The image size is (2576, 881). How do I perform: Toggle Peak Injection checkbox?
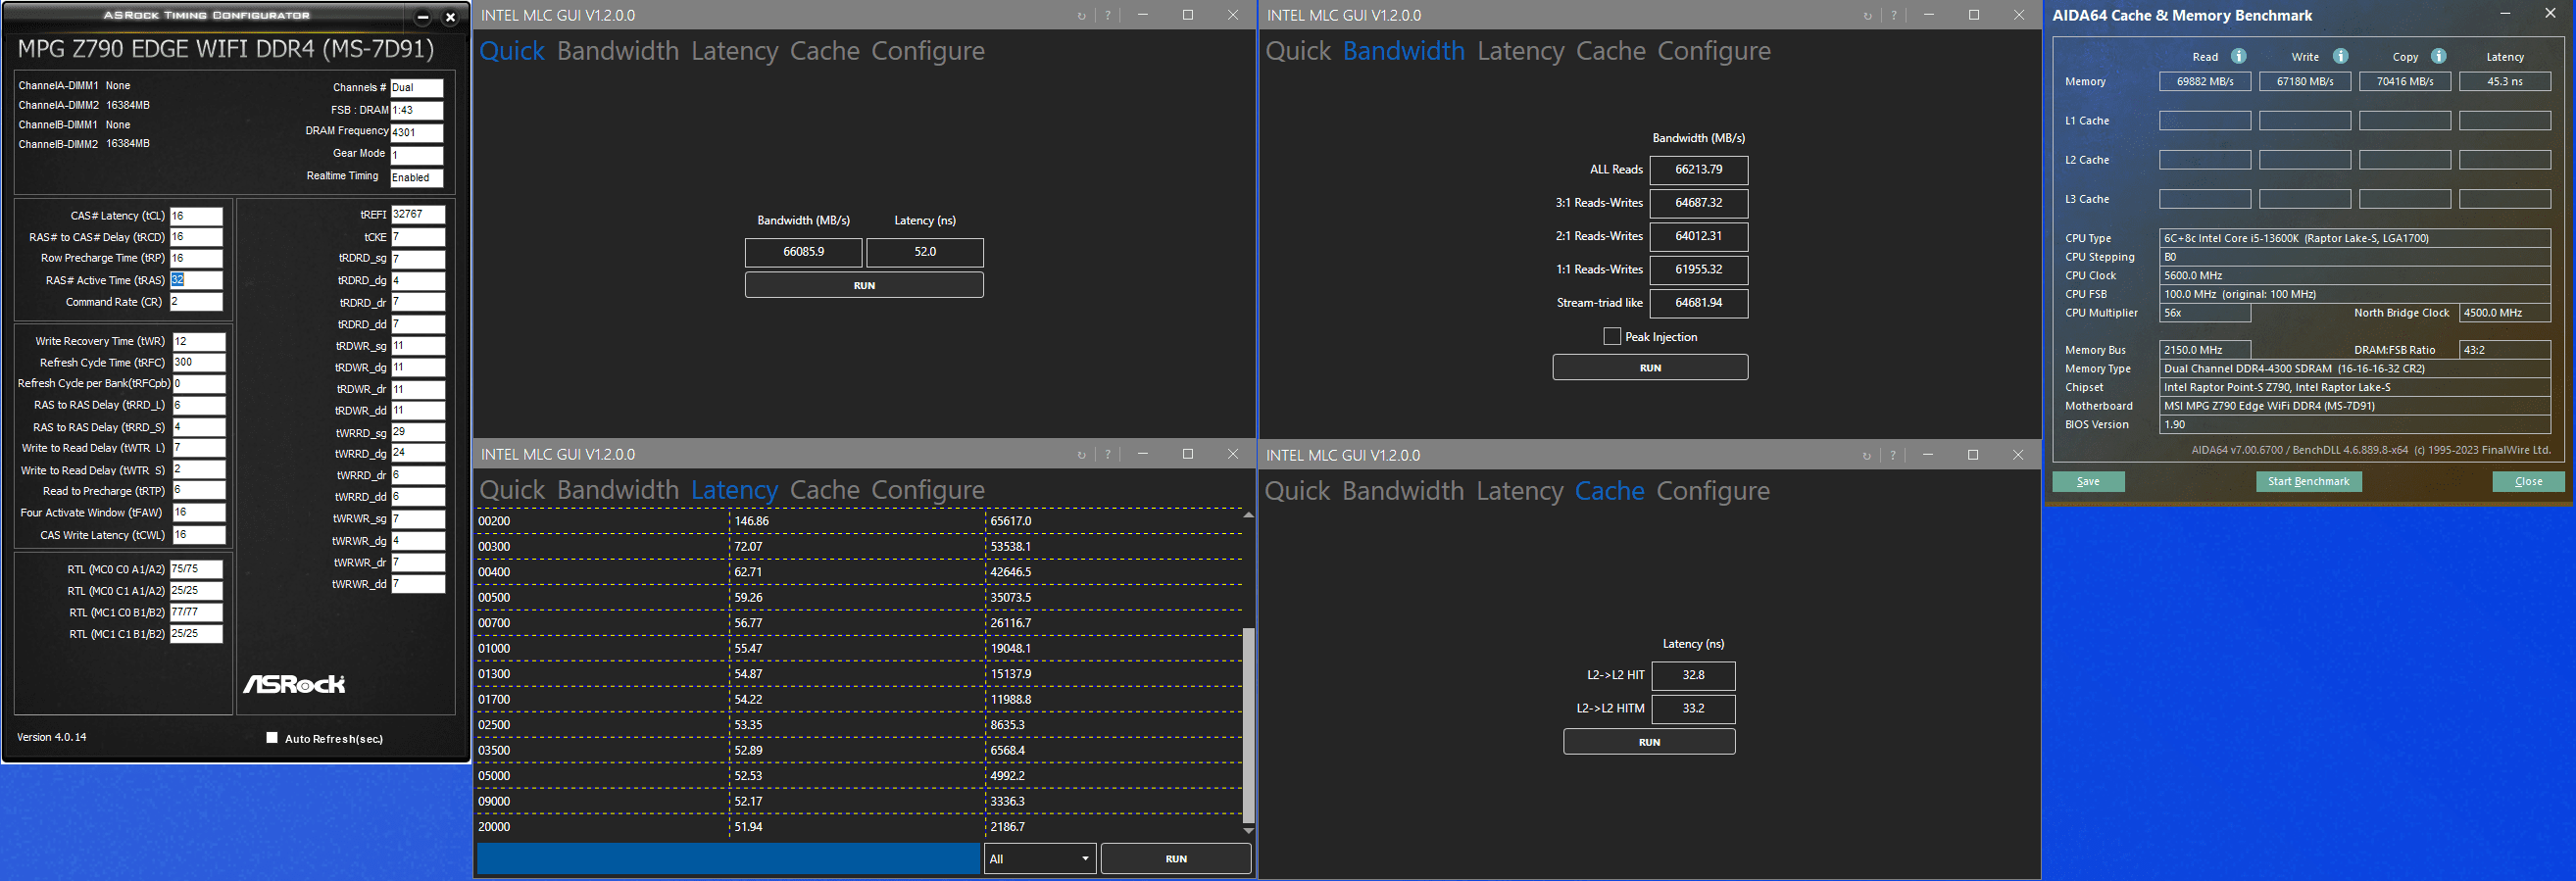1612,337
